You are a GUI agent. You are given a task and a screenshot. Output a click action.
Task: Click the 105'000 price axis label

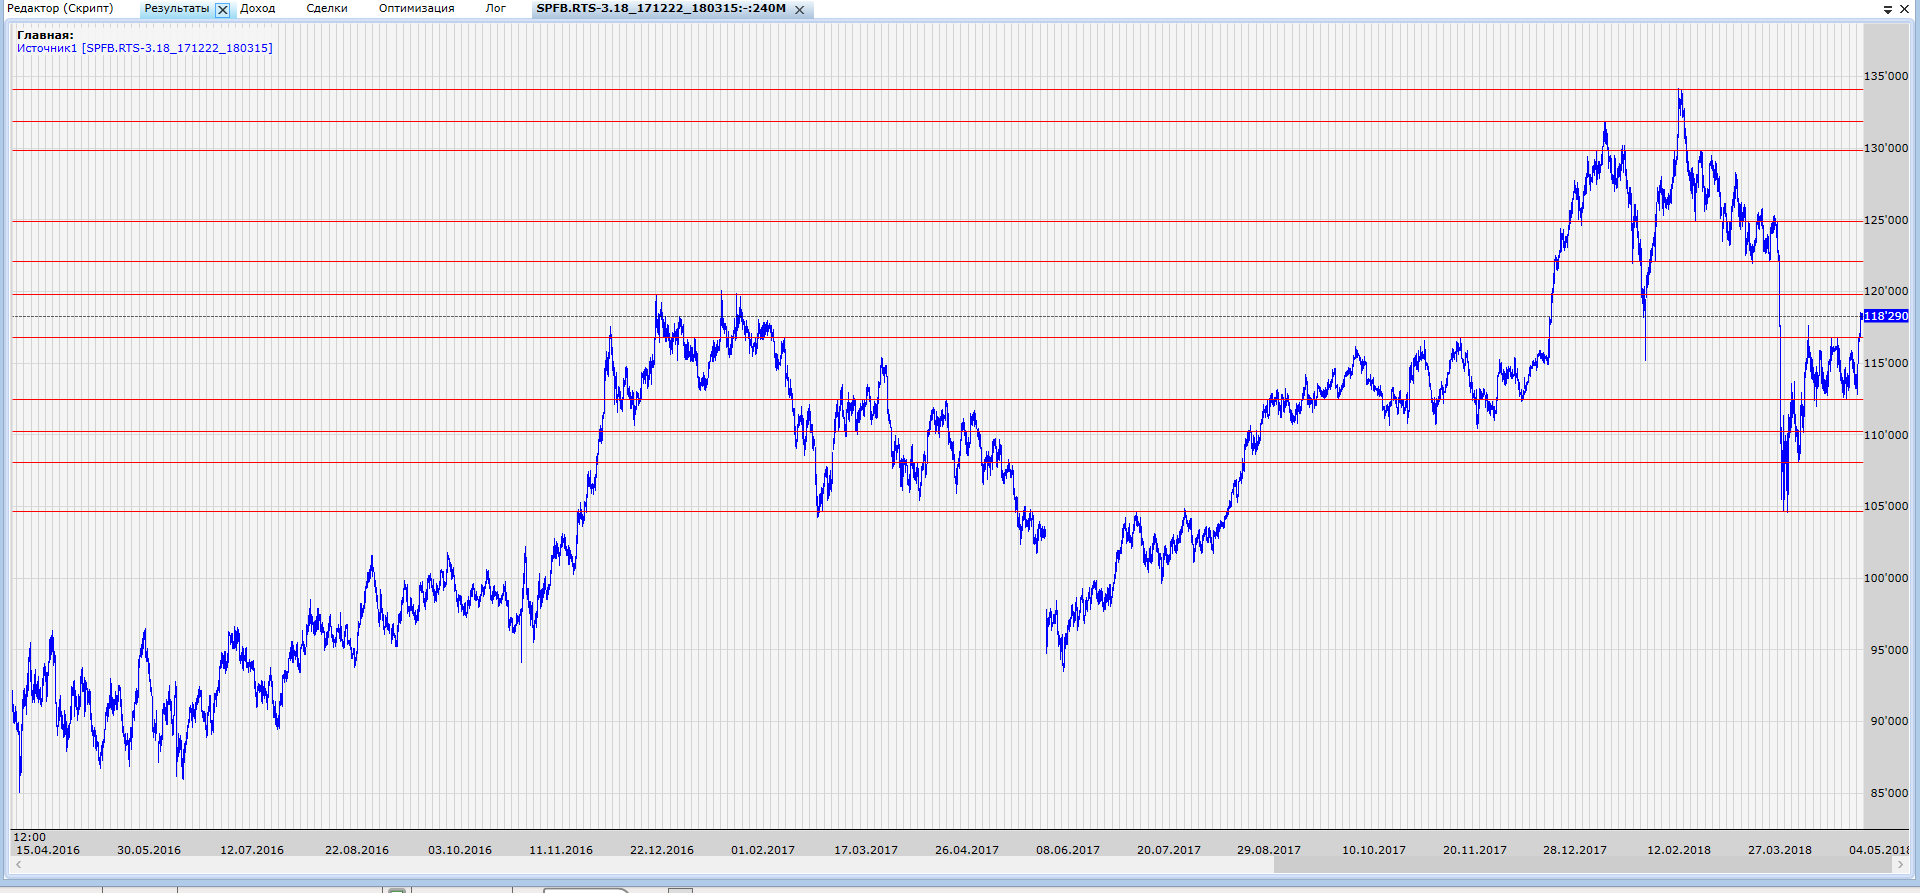(1886, 506)
